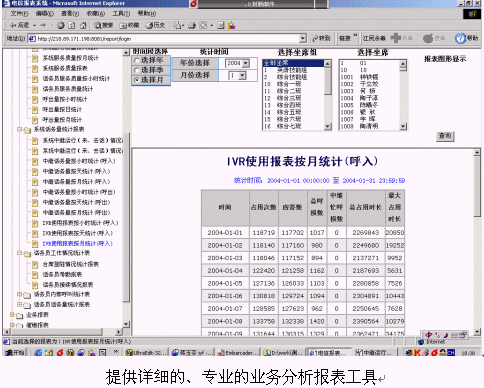Click the Home icon in toolbar
Screen dimensions: 484x388
(83, 25)
